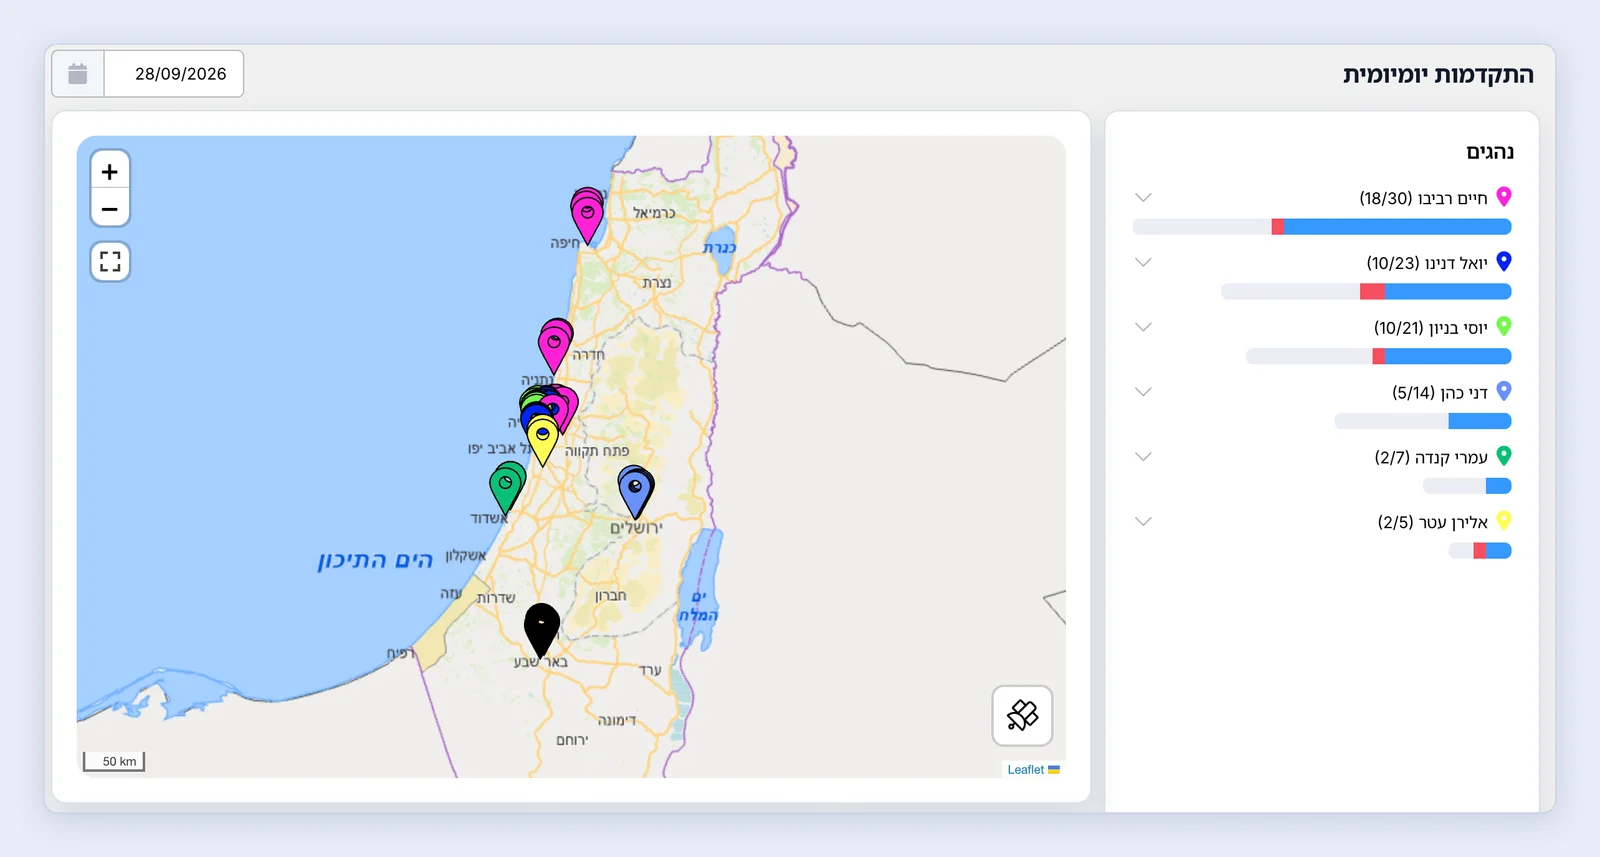The width and height of the screenshot is (1600, 857).
Task: Click the driver name חיים רביבו (18/30)
Action: point(1423,198)
